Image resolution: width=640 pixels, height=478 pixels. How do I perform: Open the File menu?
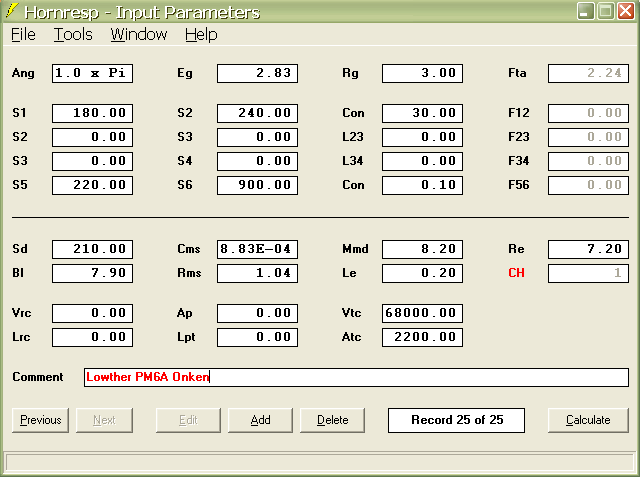pyautogui.click(x=23, y=35)
